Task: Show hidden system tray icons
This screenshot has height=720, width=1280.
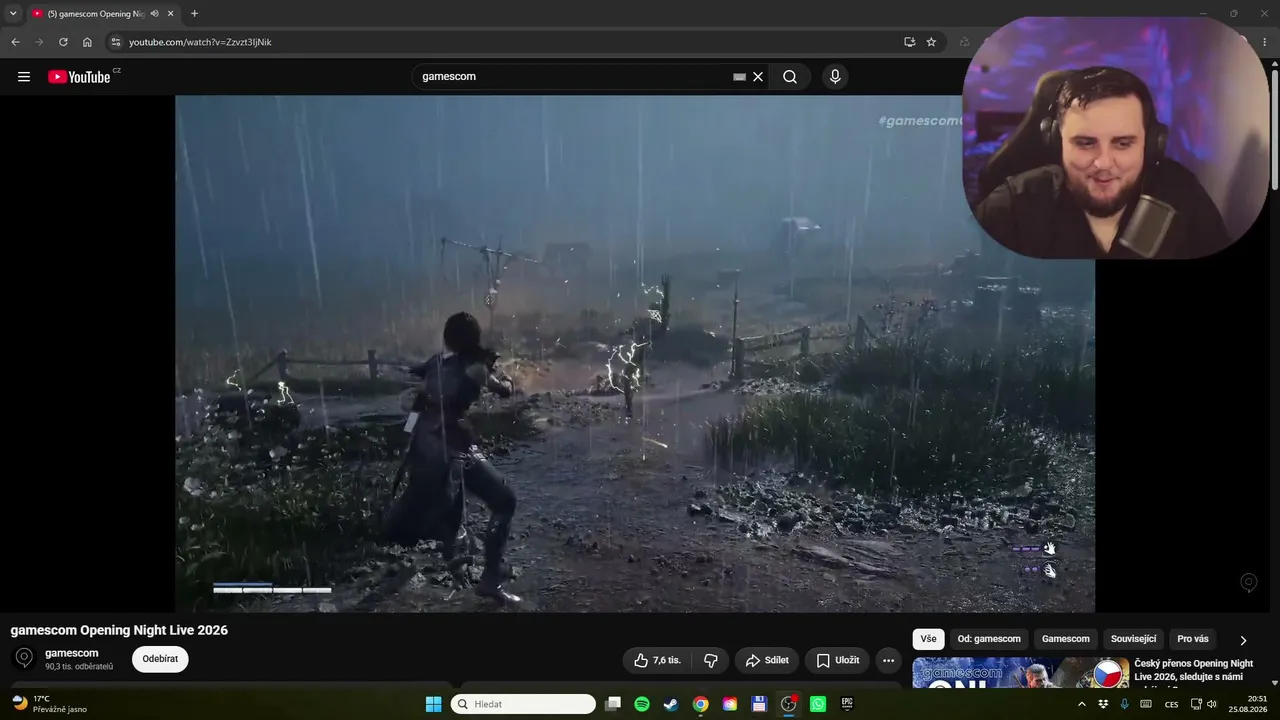Action: [1081, 704]
